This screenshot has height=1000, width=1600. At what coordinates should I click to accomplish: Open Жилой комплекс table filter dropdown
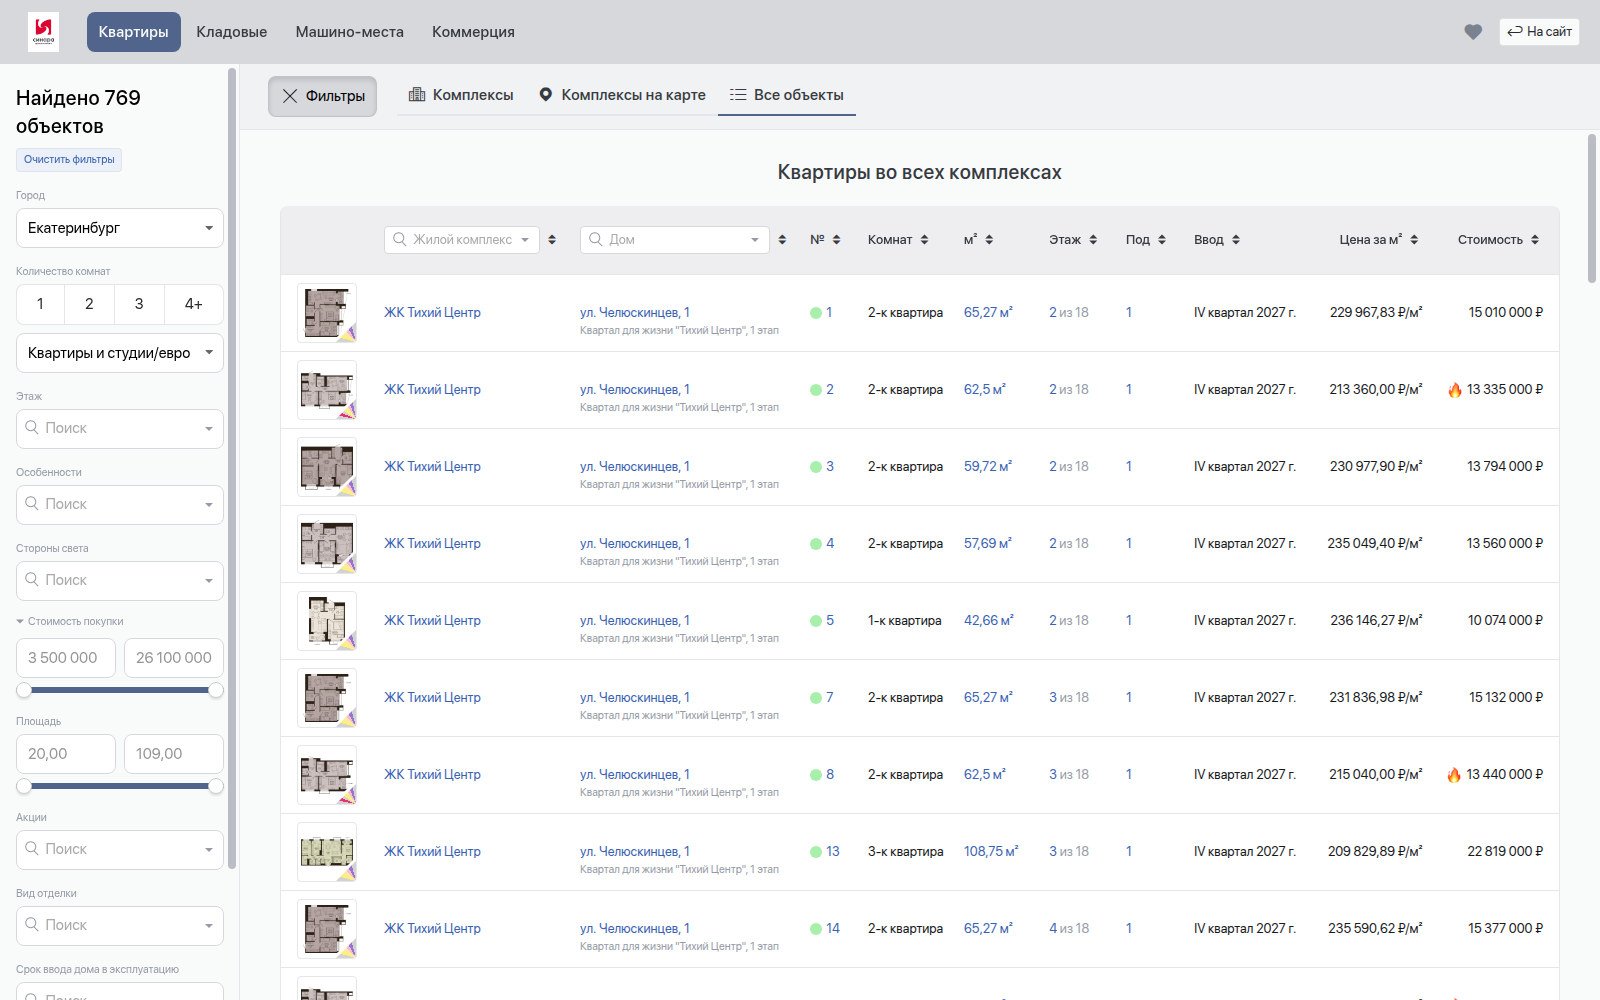[462, 240]
